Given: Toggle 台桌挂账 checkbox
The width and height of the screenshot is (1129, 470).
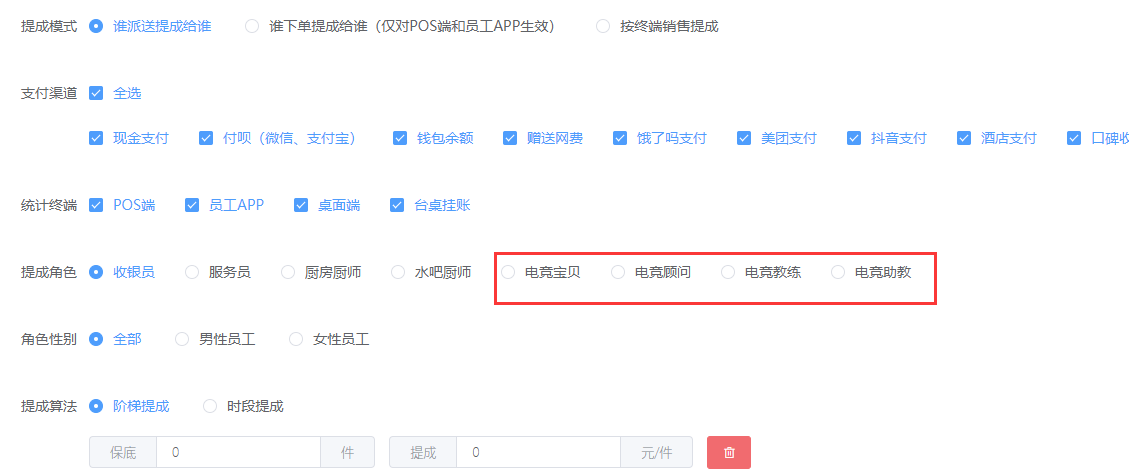Looking at the screenshot, I should click(397, 205).
